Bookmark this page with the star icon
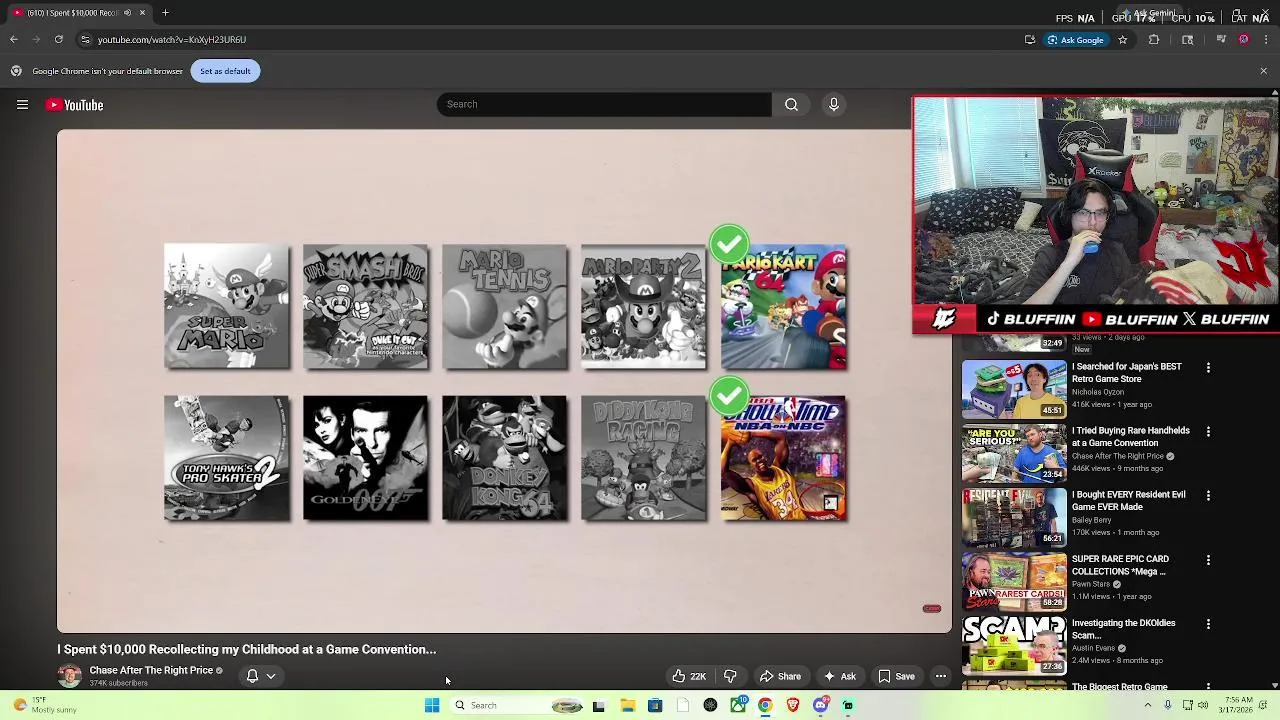1280x720 pixels. (1122, 40)
